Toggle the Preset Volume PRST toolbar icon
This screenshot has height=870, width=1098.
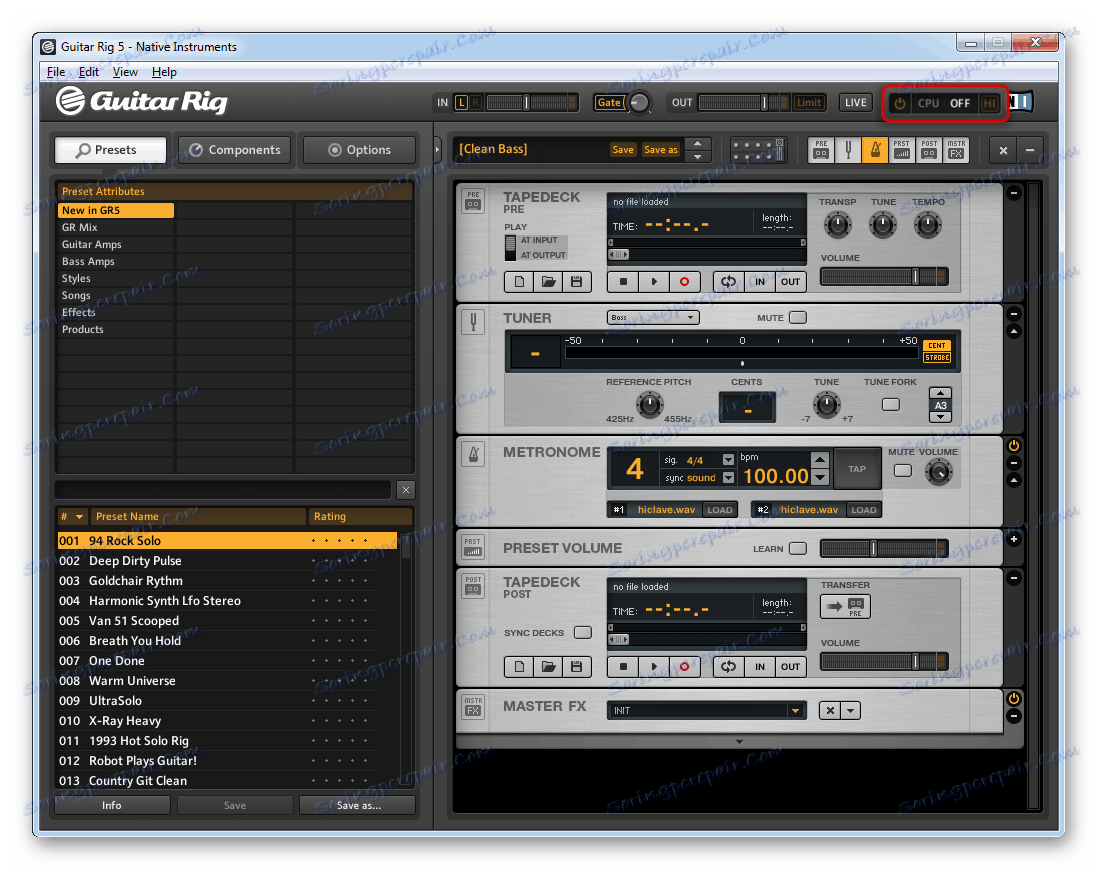click(x=902, y=150)
